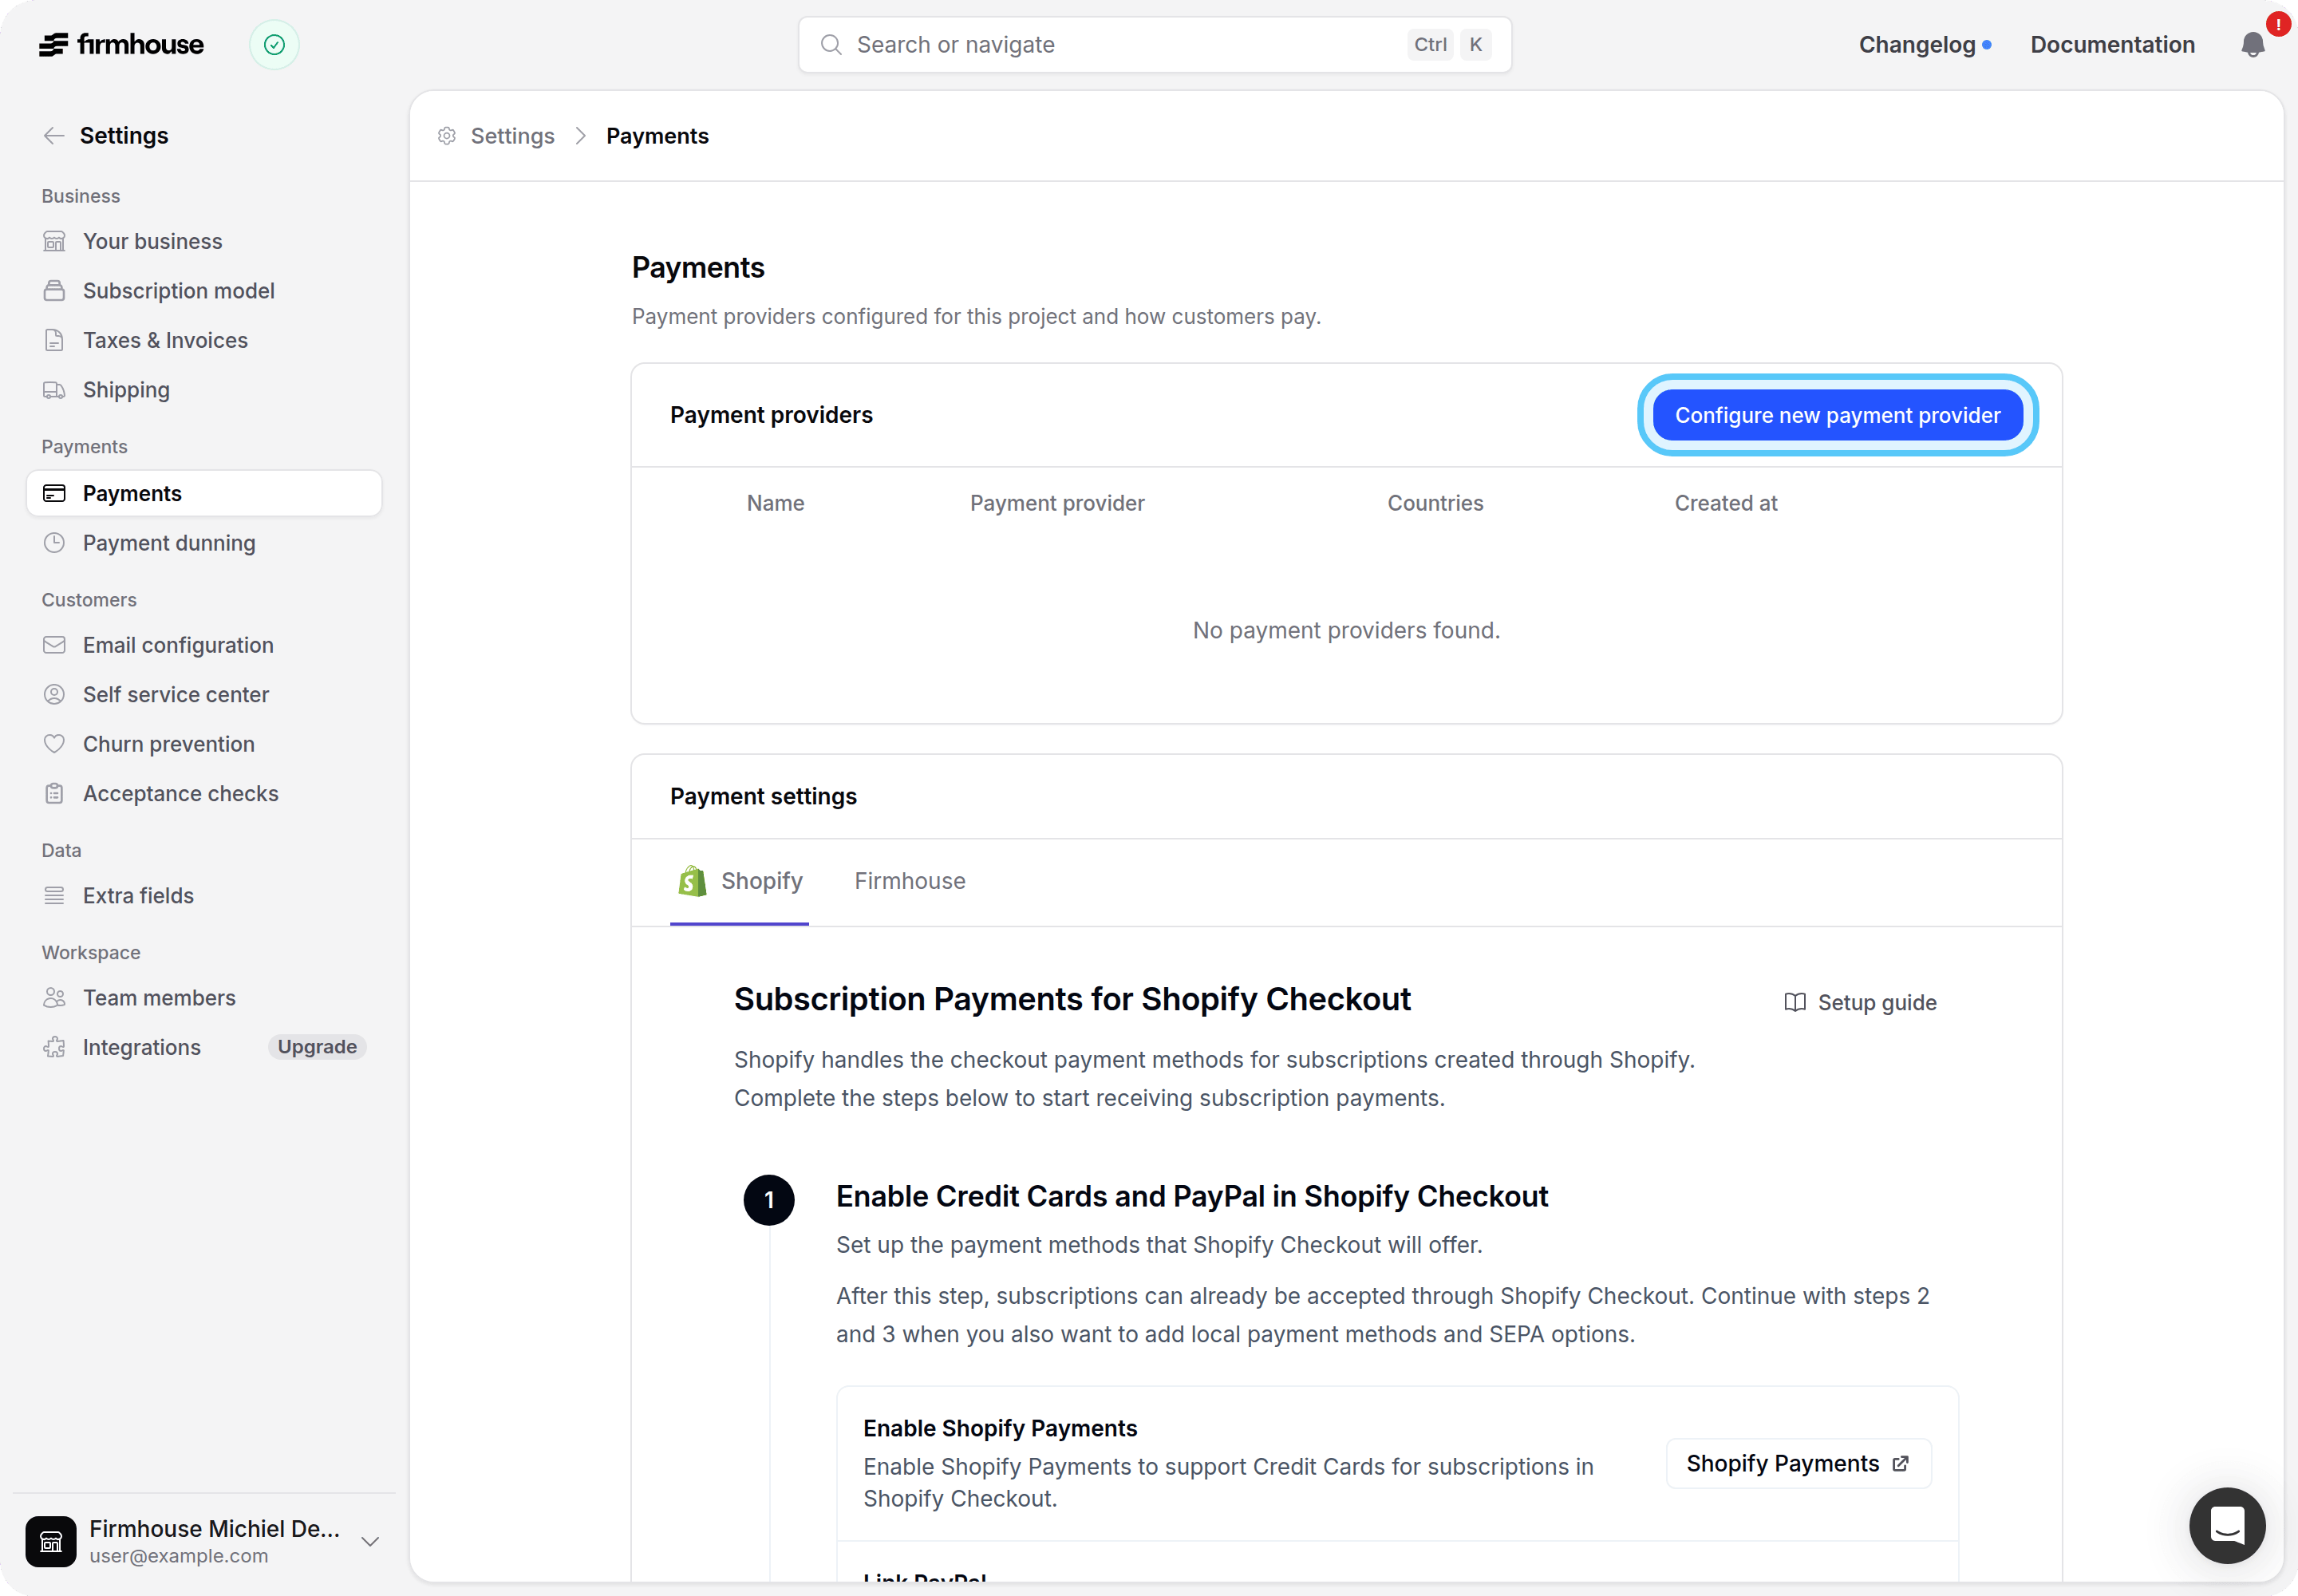Click the Your business store icon
The height and width of the screenshot is (1596, 2298).
tap(54, 242)
